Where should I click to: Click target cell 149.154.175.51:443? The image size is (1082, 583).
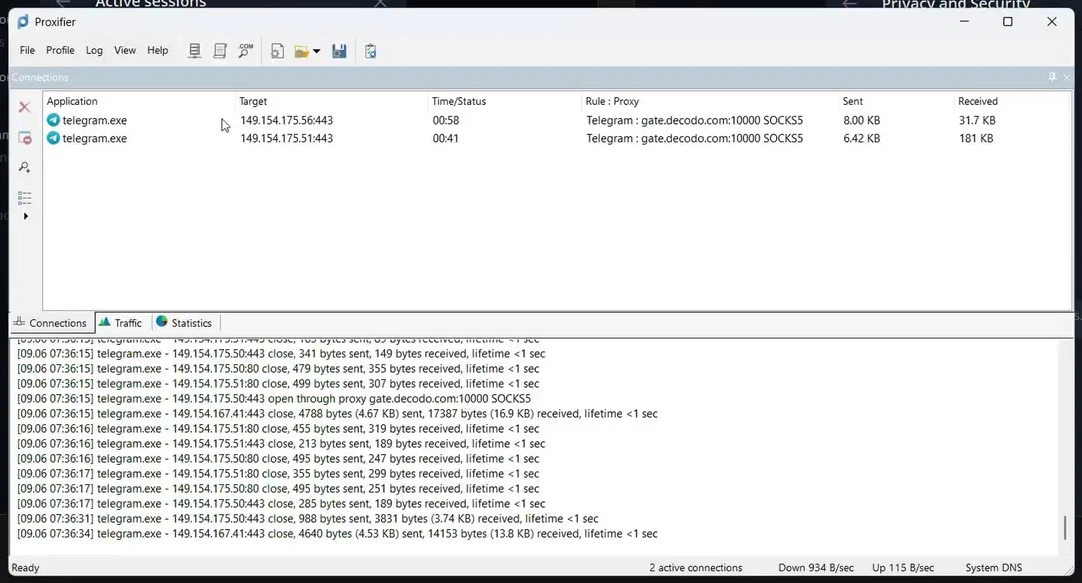[286, 138]
